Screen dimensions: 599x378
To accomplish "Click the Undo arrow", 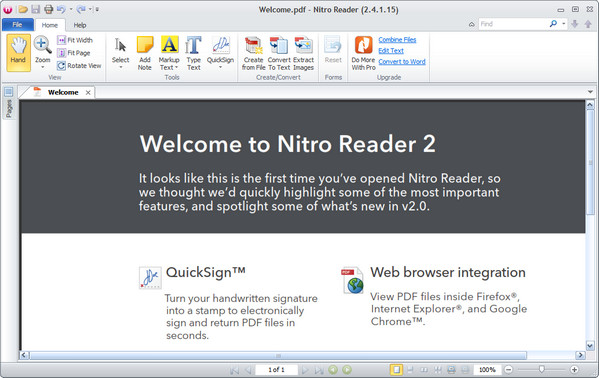I will (61, 9).
